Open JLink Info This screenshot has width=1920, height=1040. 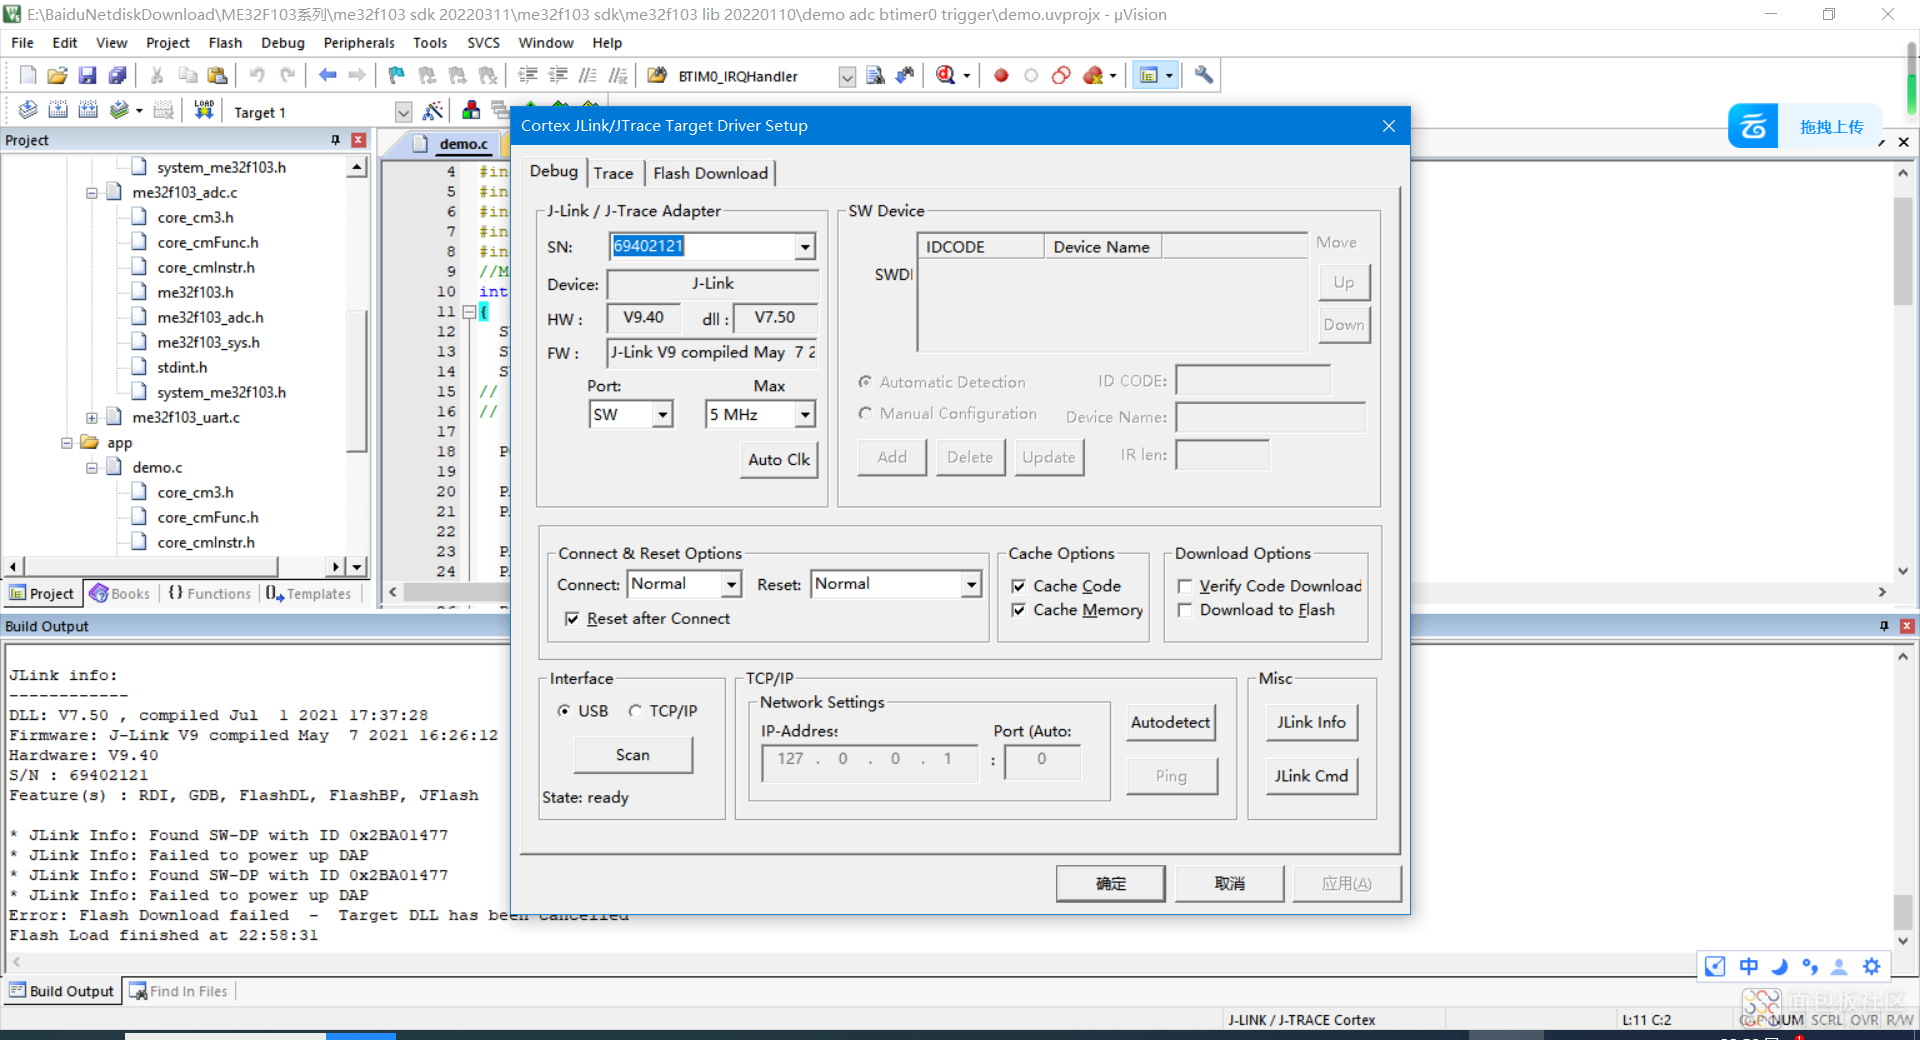pyautogui.click(x=1311, y=722)
